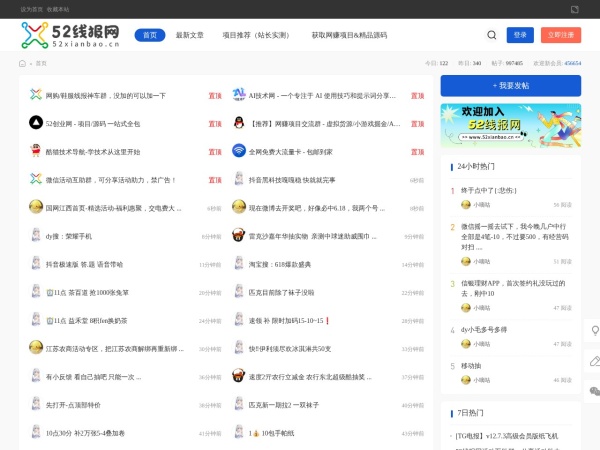This screenshot has width=600, height=450.
Task: Click avatar beside 淘宝搜：618爆款盛典 post
Action: (x=239, y=263)
